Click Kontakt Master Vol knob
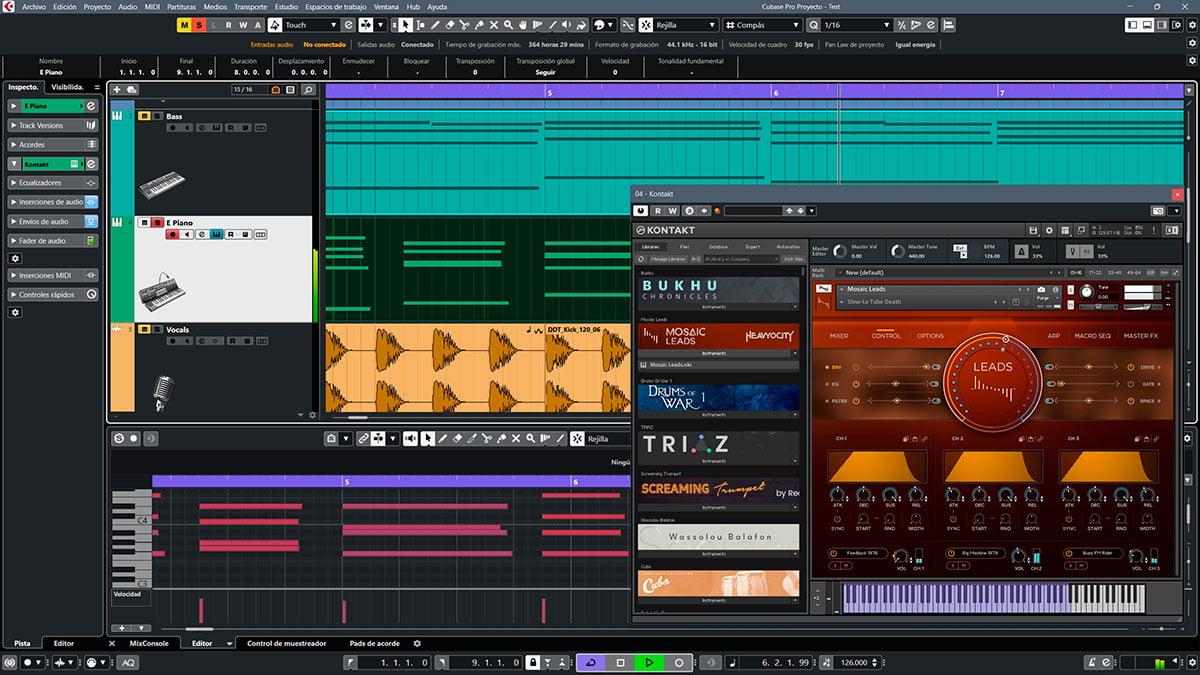The width and height of the screenshot is (1200, 675). (x=839, y=252)
